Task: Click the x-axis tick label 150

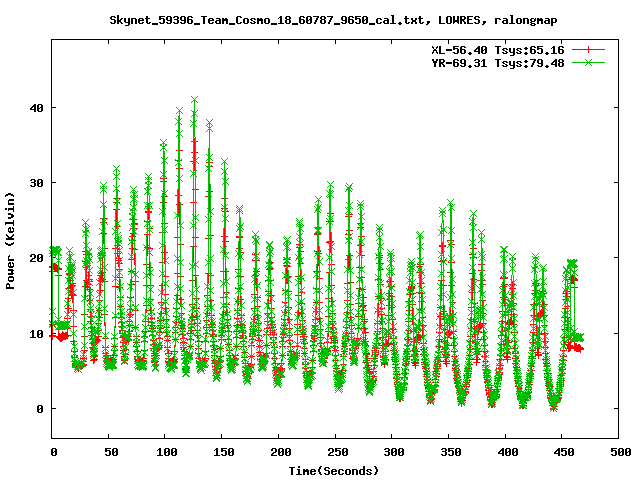Action: (224, 452)
